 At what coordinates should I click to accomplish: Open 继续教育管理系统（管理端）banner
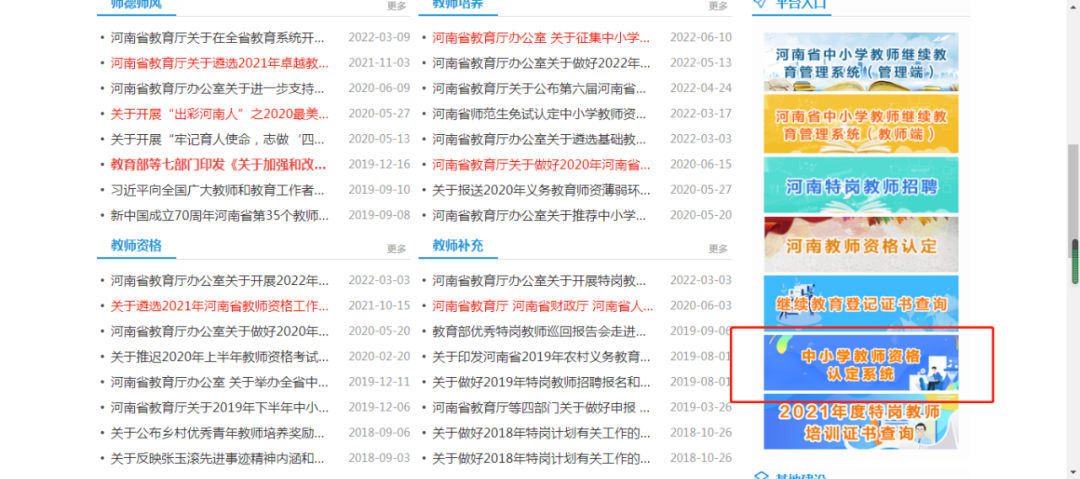860,63
